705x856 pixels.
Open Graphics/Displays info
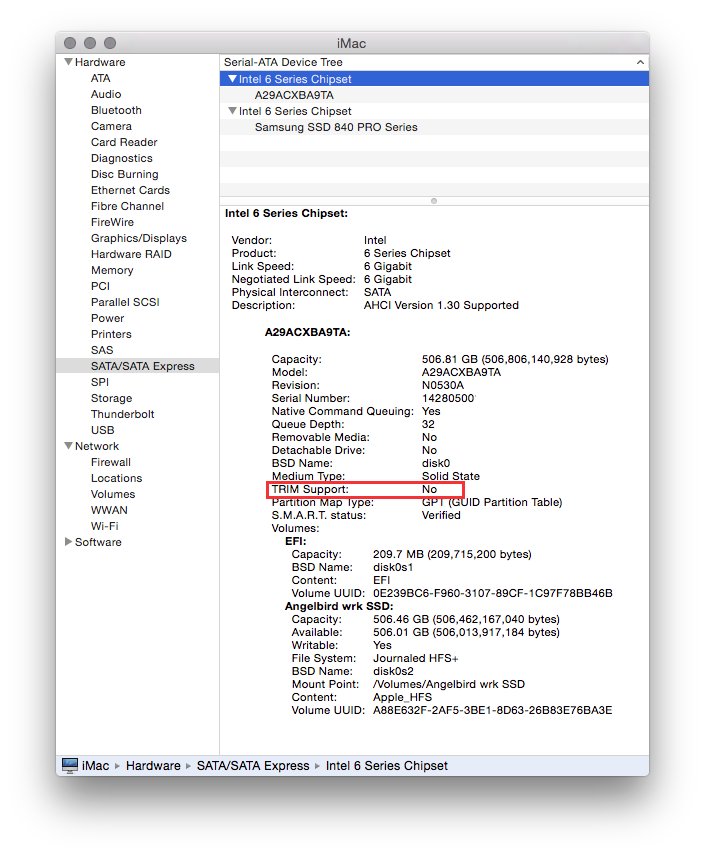[x=139, y=238]
